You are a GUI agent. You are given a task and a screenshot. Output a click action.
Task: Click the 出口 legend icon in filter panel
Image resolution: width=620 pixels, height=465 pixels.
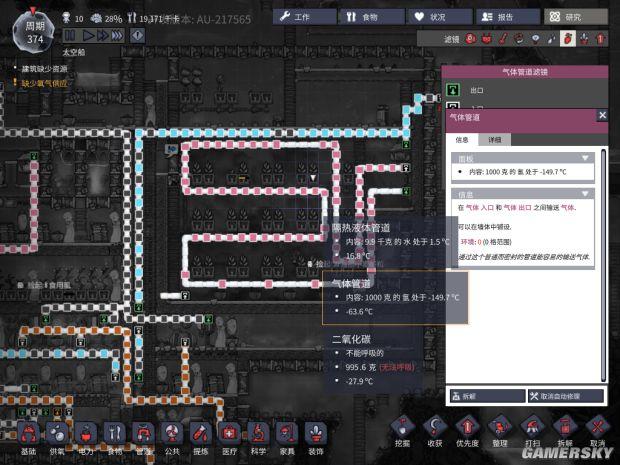click(x=453, y=90)
